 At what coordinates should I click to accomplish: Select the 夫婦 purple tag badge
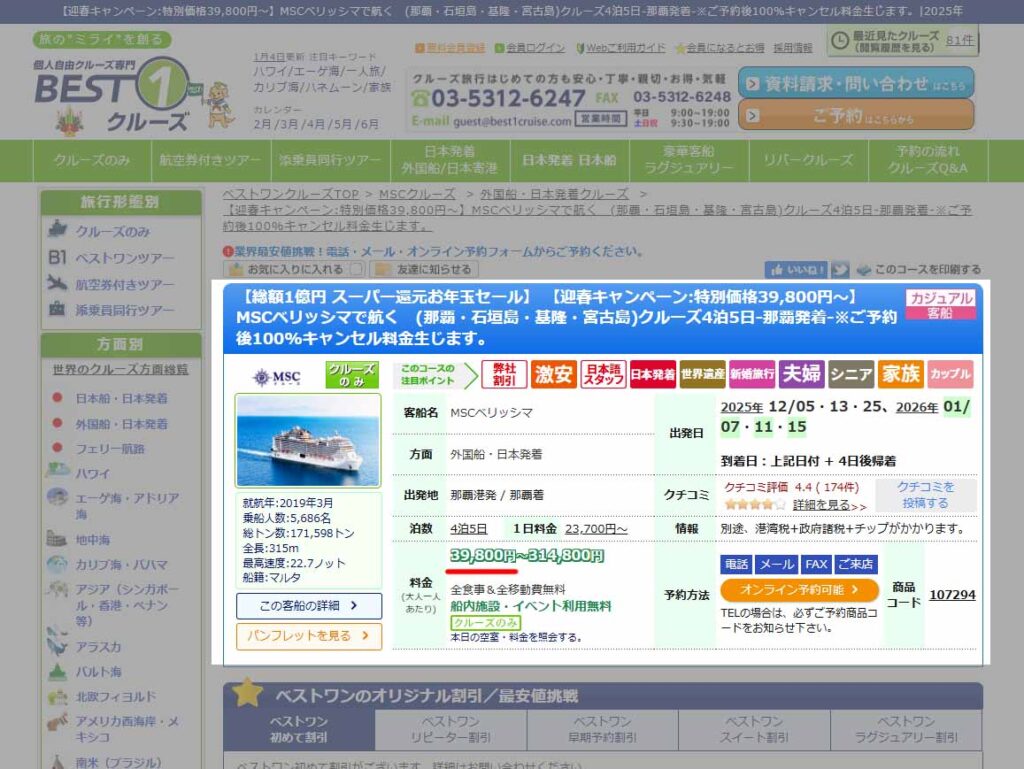[x=801, y=375]
